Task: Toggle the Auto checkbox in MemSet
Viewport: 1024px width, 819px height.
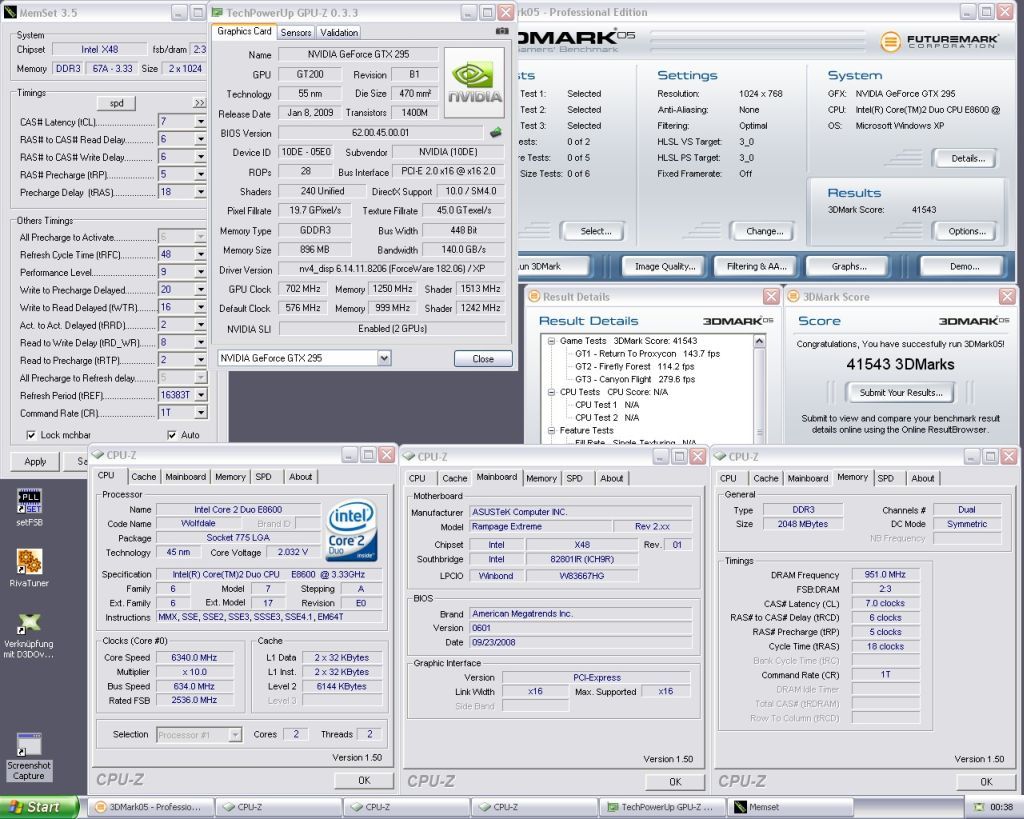Action: coord(172,435)
